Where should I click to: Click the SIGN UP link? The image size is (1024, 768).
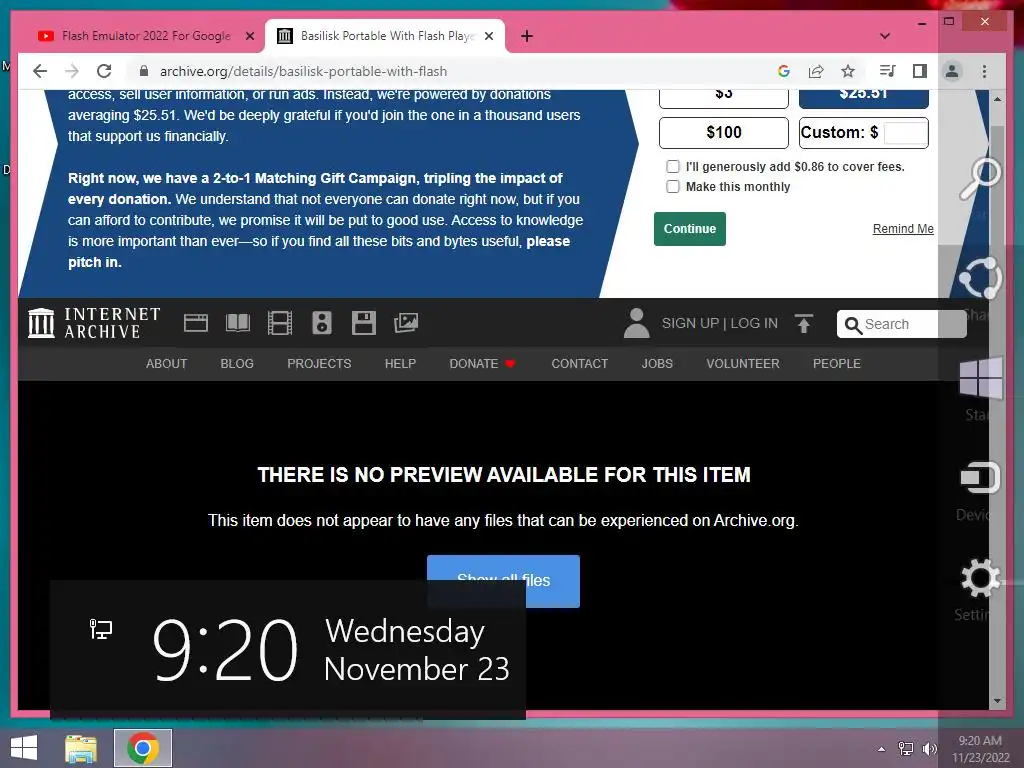[690, 323]
